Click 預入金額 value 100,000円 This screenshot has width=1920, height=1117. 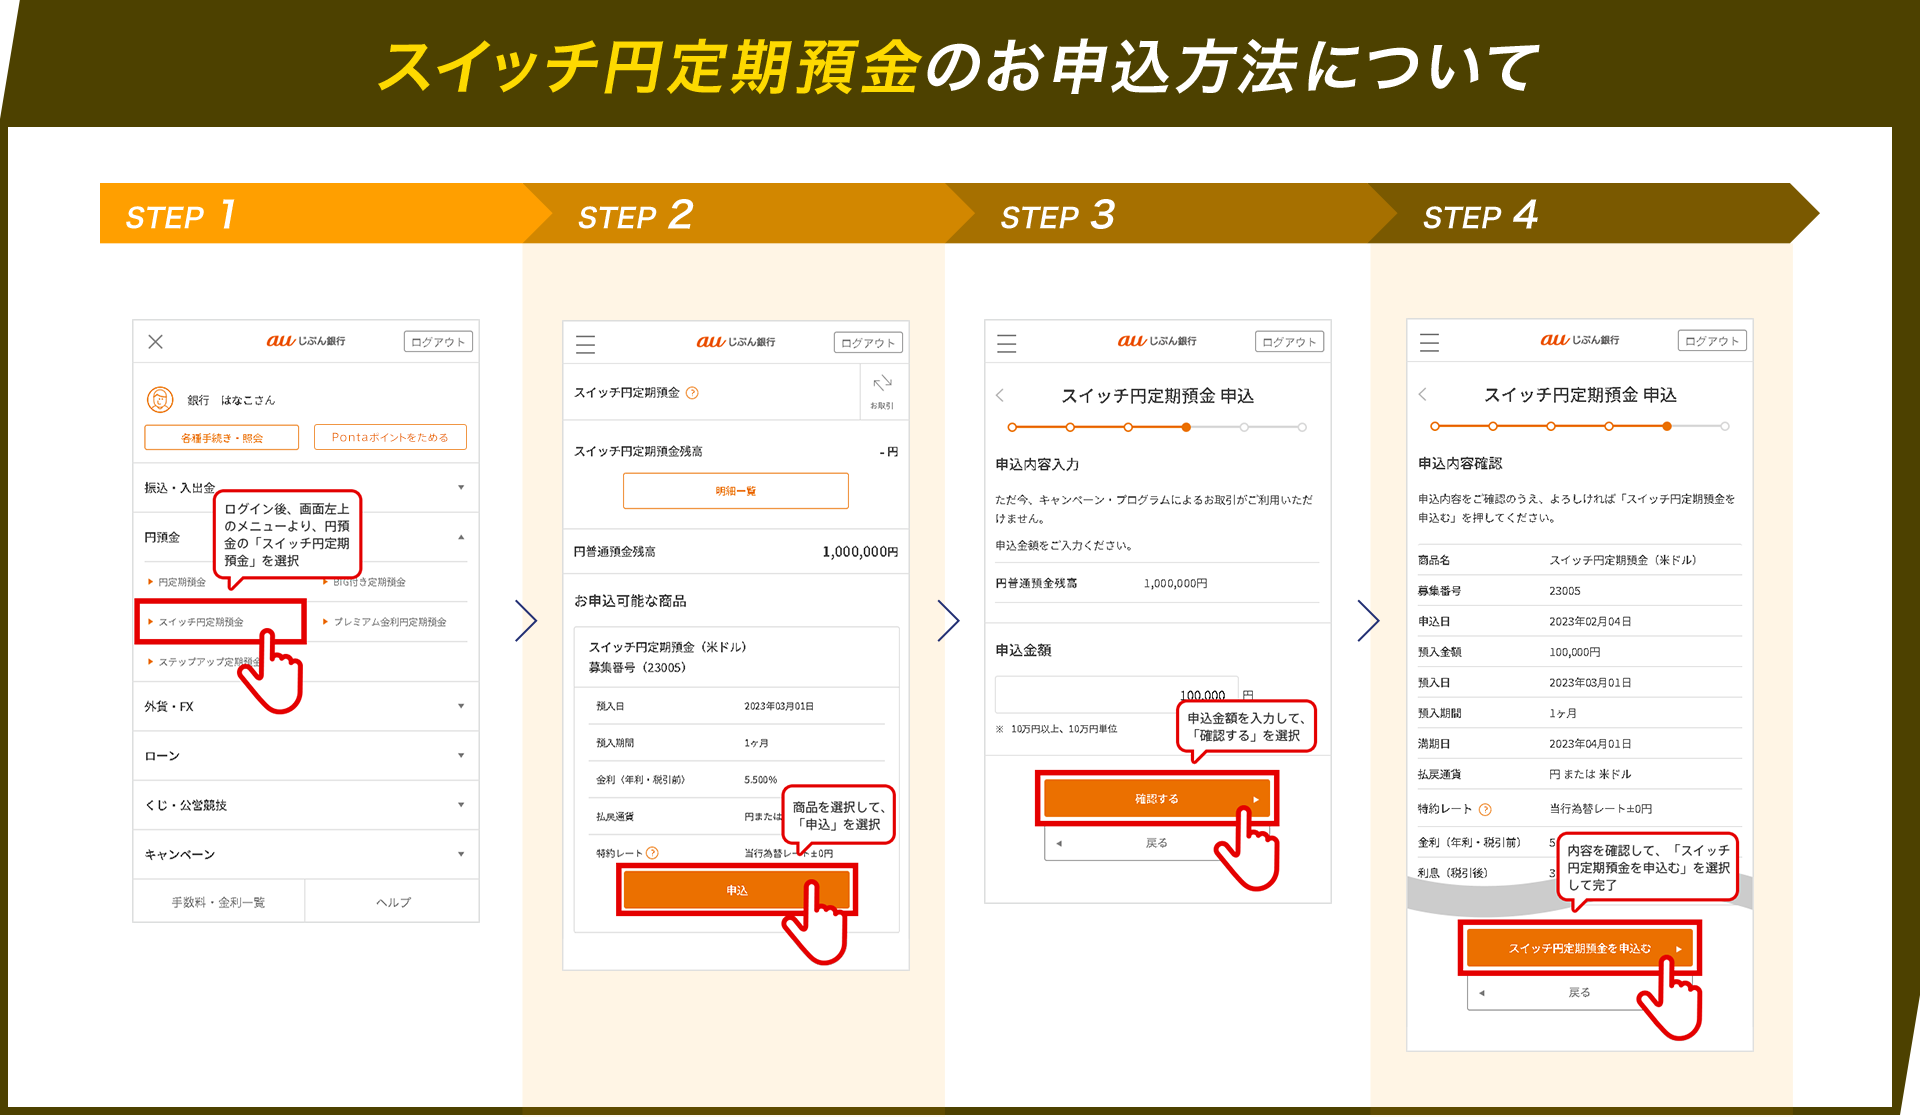pyautogui.click(x=1575, y=652)
